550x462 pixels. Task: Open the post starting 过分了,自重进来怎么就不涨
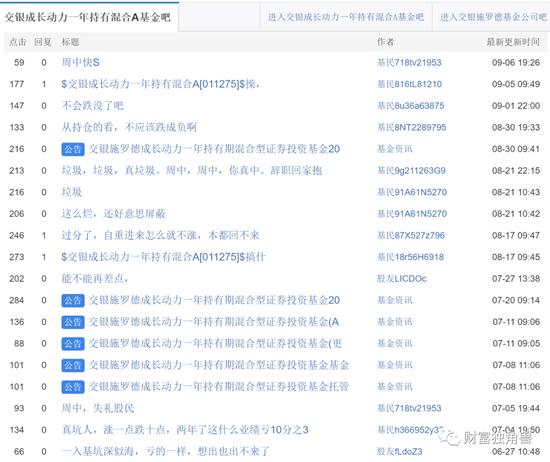pyautogui.click(x=160, y=235)
